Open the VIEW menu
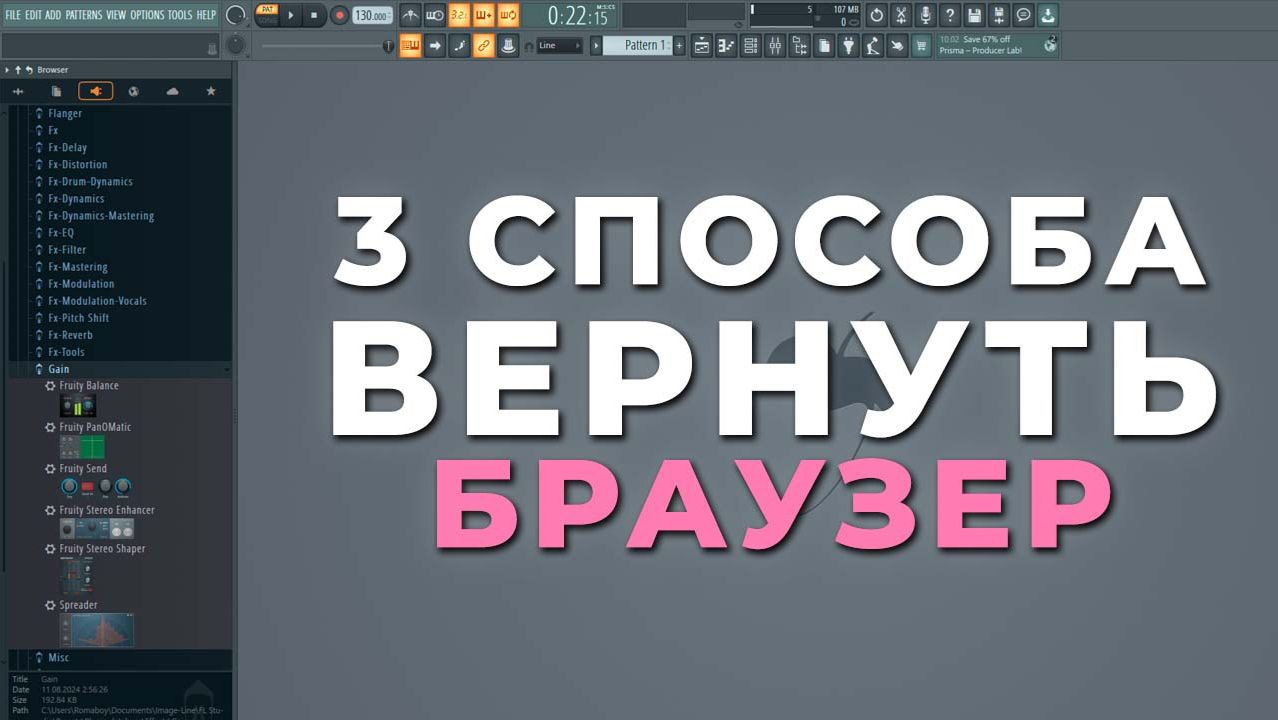 (x=116, y=15)
